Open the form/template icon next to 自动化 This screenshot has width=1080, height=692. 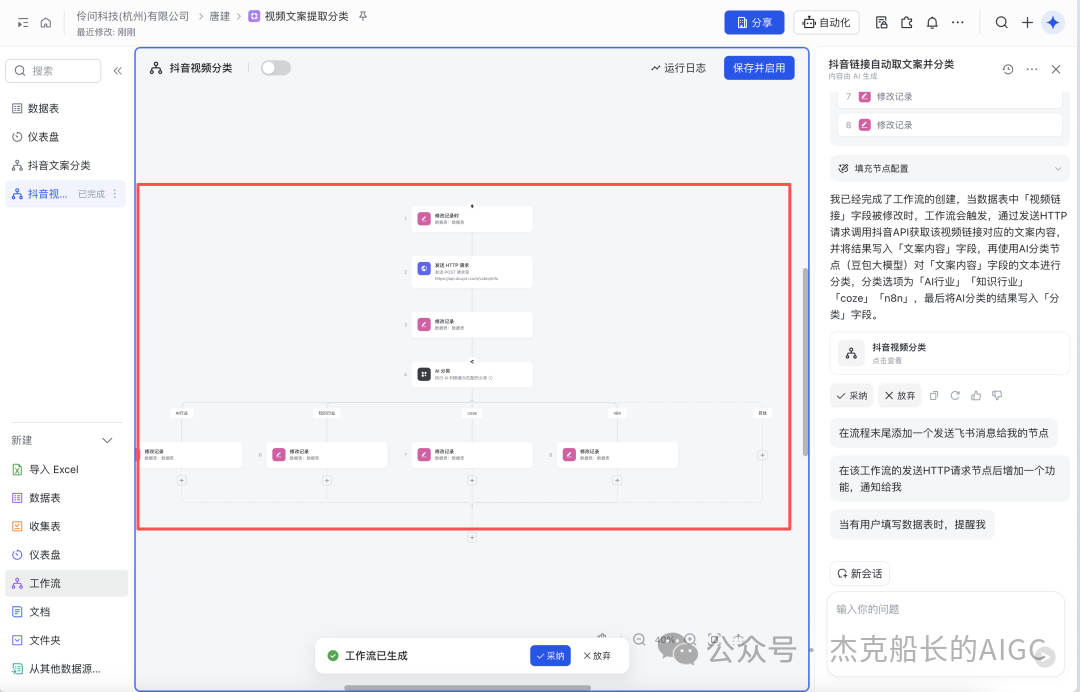click(x=881, y=23)
